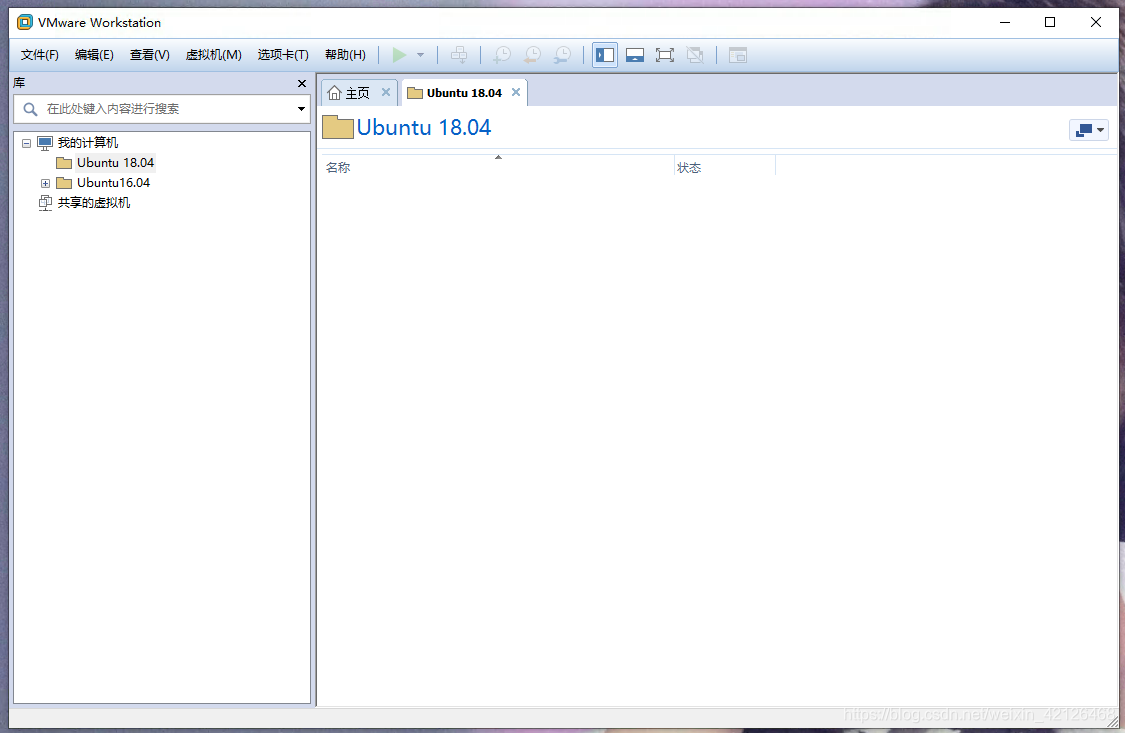This screenshot has height=733, width=1125.
Task: Sort by the 状态 column header
Action: pyautogui.click(x=725, y=167)
